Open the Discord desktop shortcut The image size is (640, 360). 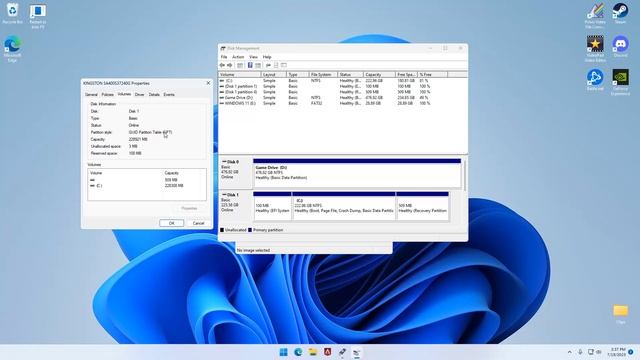tap(620, 46)
